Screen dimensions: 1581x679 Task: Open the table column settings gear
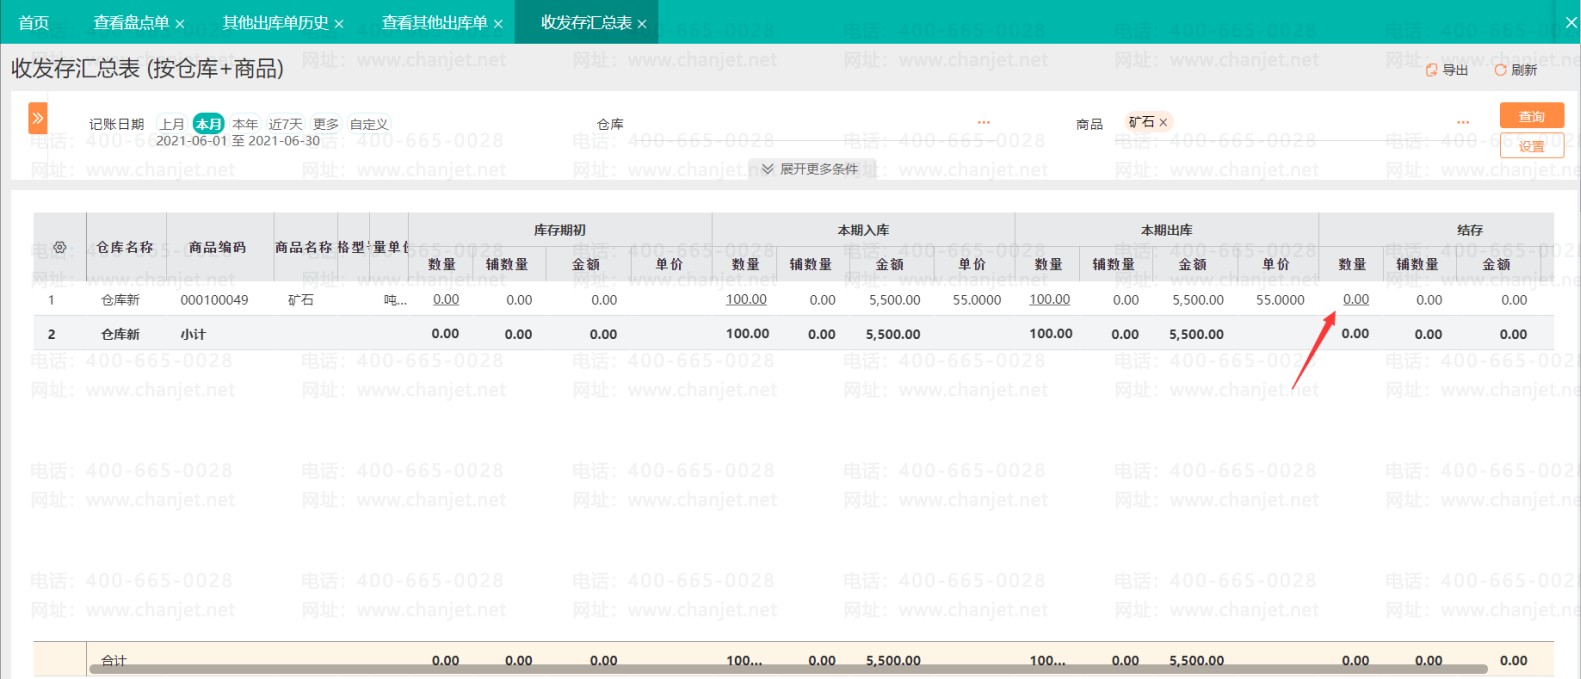pos(60,247)
